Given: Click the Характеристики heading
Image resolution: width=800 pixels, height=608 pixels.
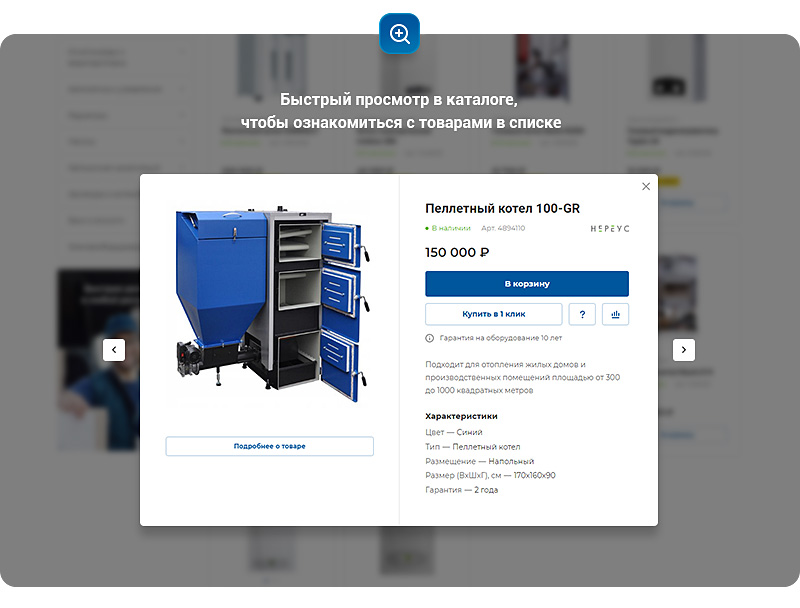Looking at the screenshot, I should (461, 416).
